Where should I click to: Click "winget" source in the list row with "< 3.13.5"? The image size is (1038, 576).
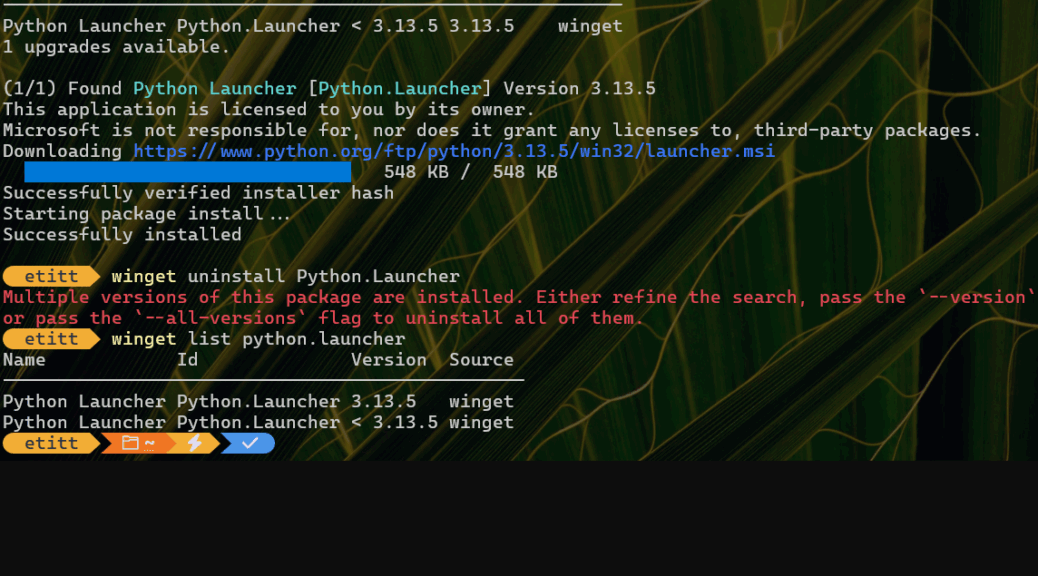point(481,422)
